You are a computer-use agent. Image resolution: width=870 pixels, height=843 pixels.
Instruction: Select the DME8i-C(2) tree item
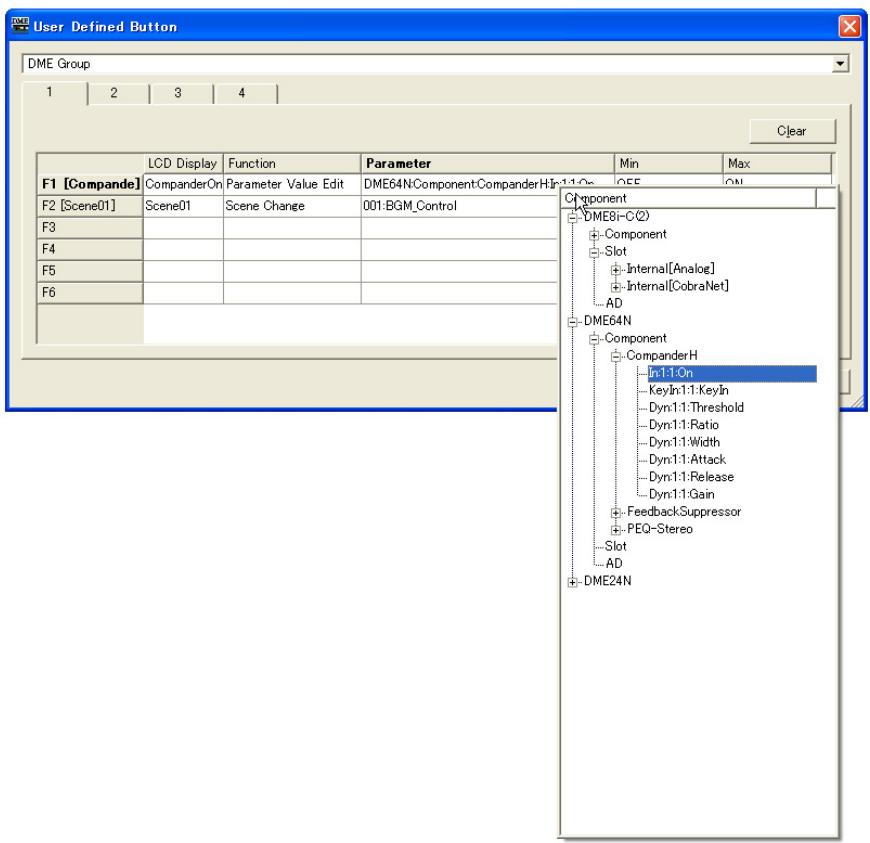[616, 216]
